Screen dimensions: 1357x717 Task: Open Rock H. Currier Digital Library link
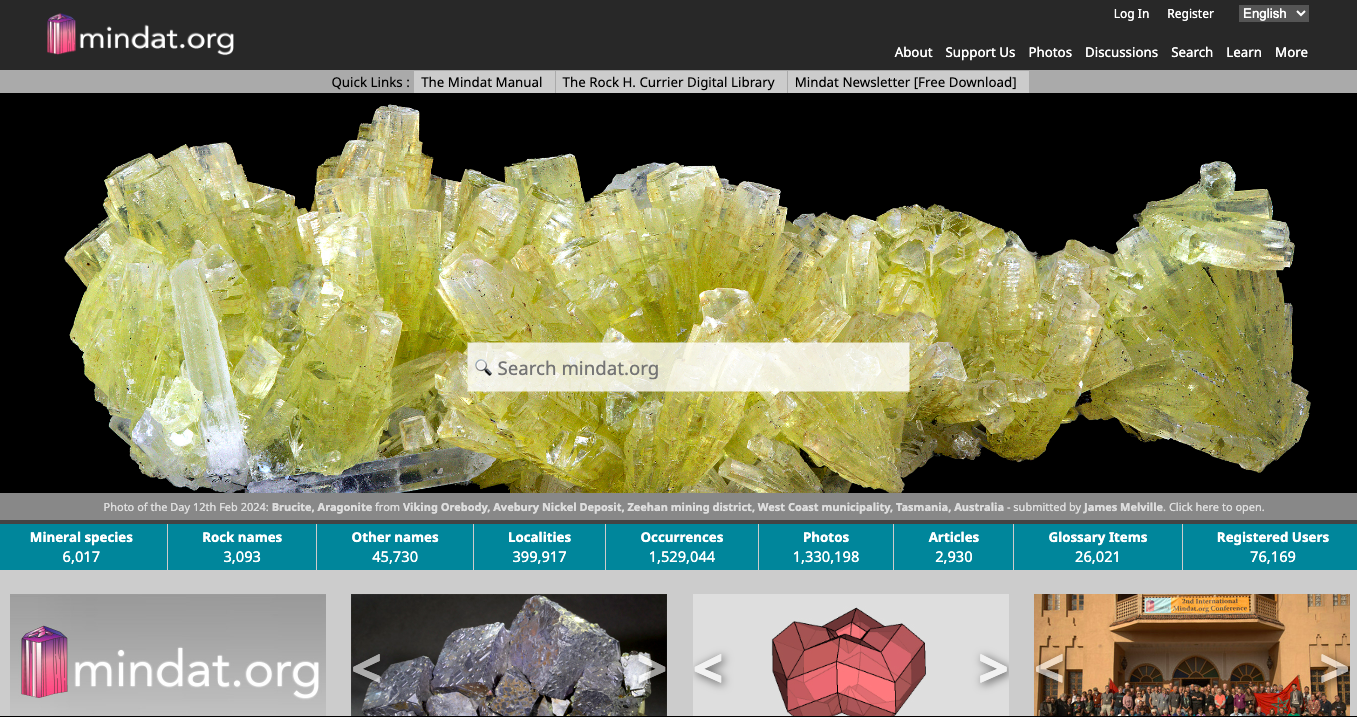668,82
